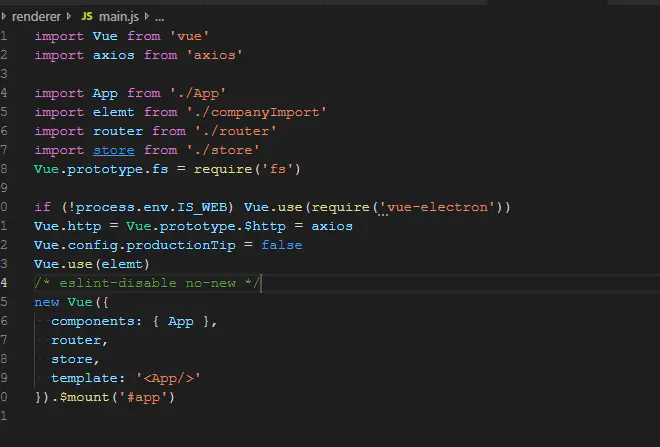Click 'Vue.prototype.fs' on line 8
Screen dimensions: 660x447
click(x=101, y=169)
